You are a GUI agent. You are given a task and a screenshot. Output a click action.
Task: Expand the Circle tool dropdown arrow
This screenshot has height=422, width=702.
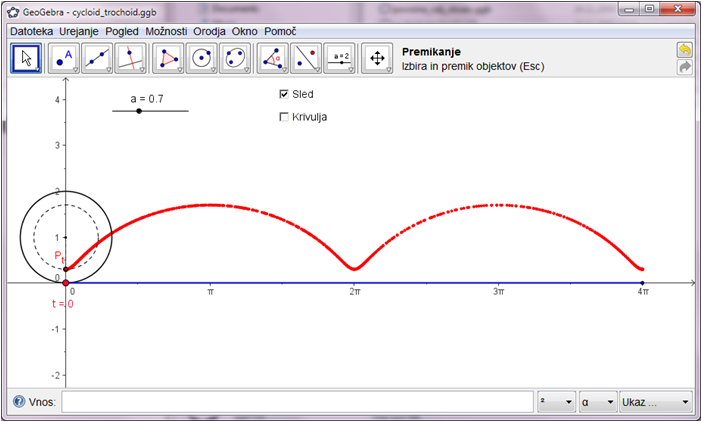213,70
